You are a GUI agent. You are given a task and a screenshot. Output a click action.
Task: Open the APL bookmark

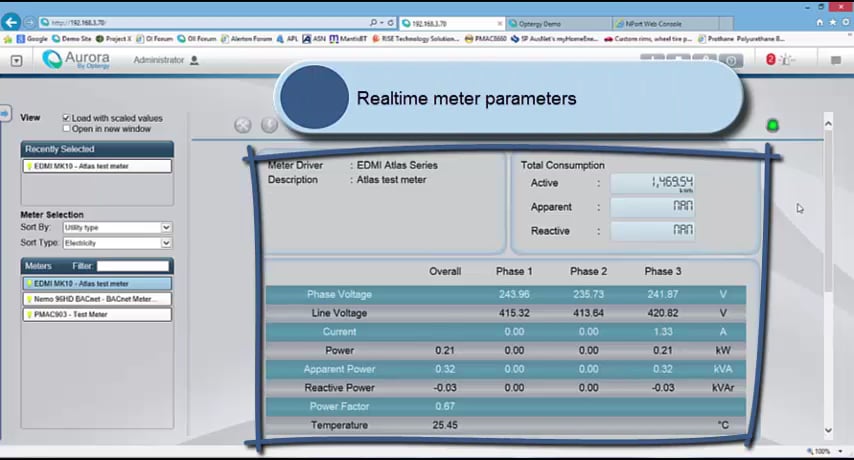287,39
